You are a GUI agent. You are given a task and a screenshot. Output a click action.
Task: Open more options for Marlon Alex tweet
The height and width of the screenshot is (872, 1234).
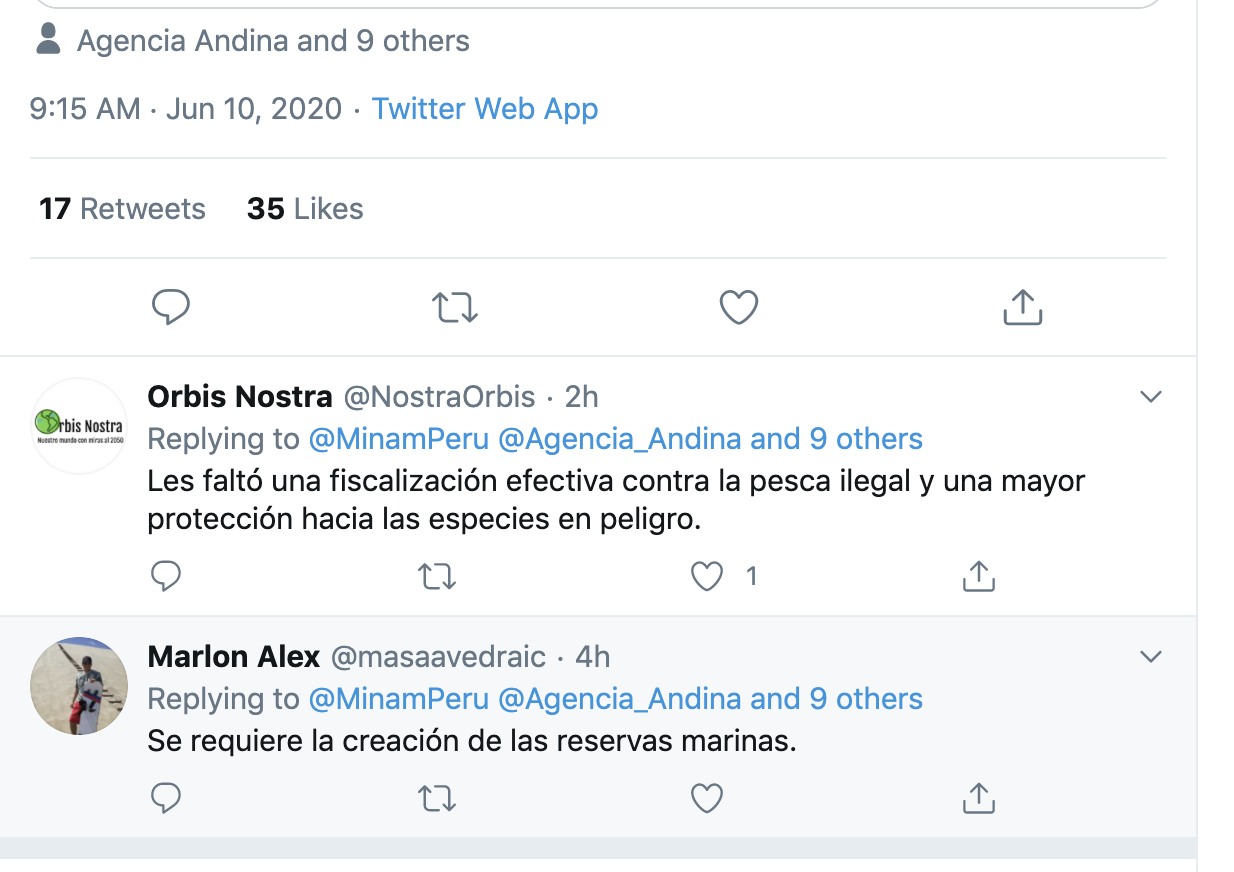pyautogui.click(x=1151, y=657)
